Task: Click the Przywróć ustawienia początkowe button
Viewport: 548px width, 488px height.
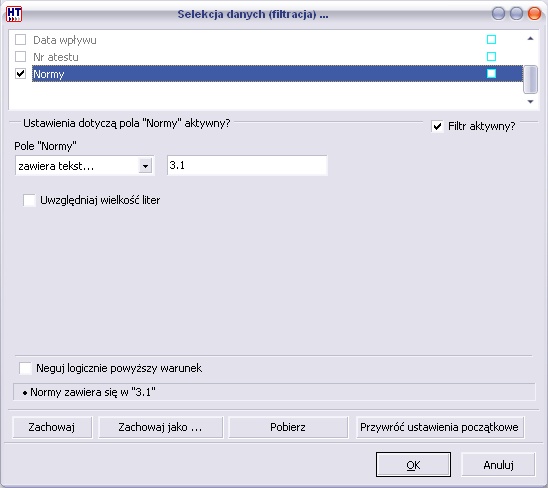Action: pyautogui.click(x=440, y=427)
